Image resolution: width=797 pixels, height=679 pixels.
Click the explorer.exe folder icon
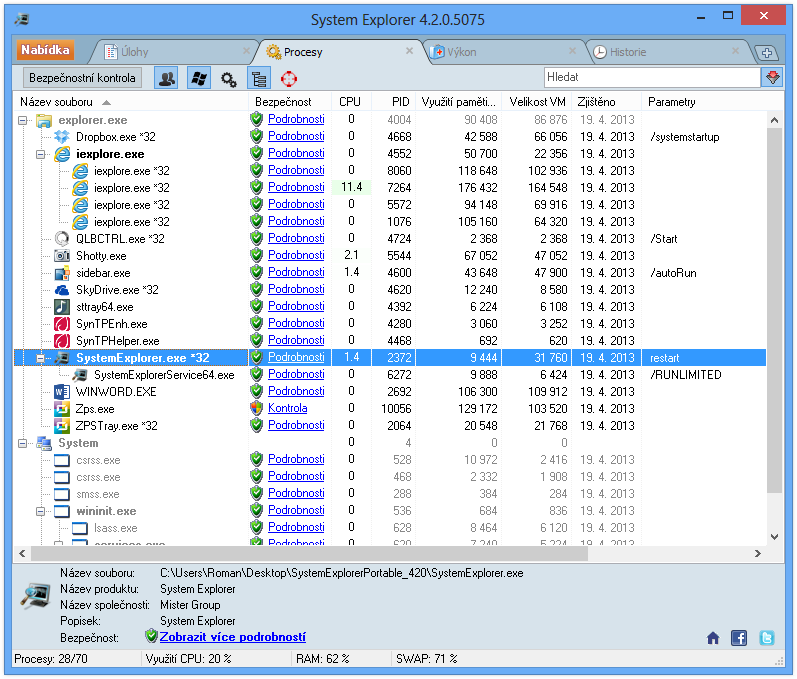pyautogui.click(x=44, y=120)
